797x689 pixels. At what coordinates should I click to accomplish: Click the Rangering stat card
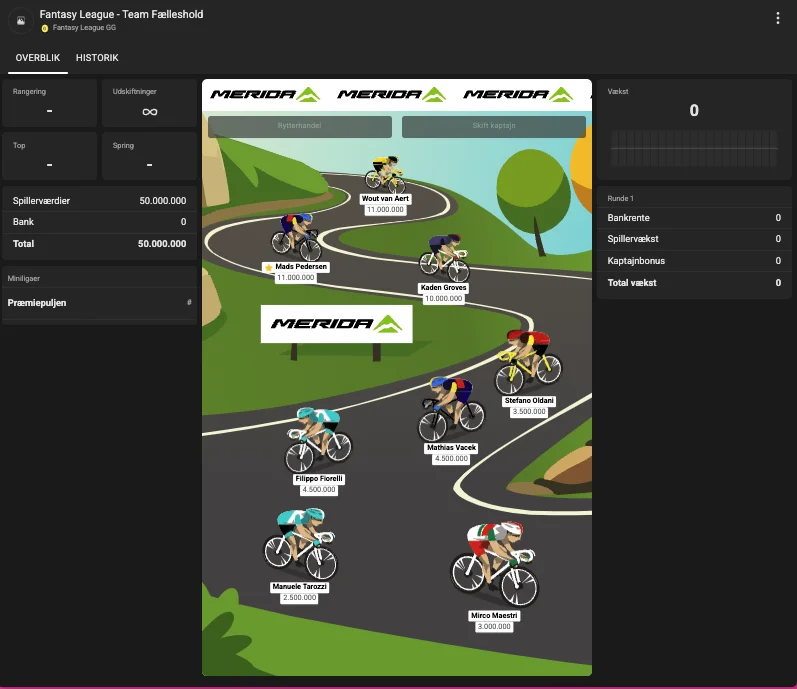(49, 103)
